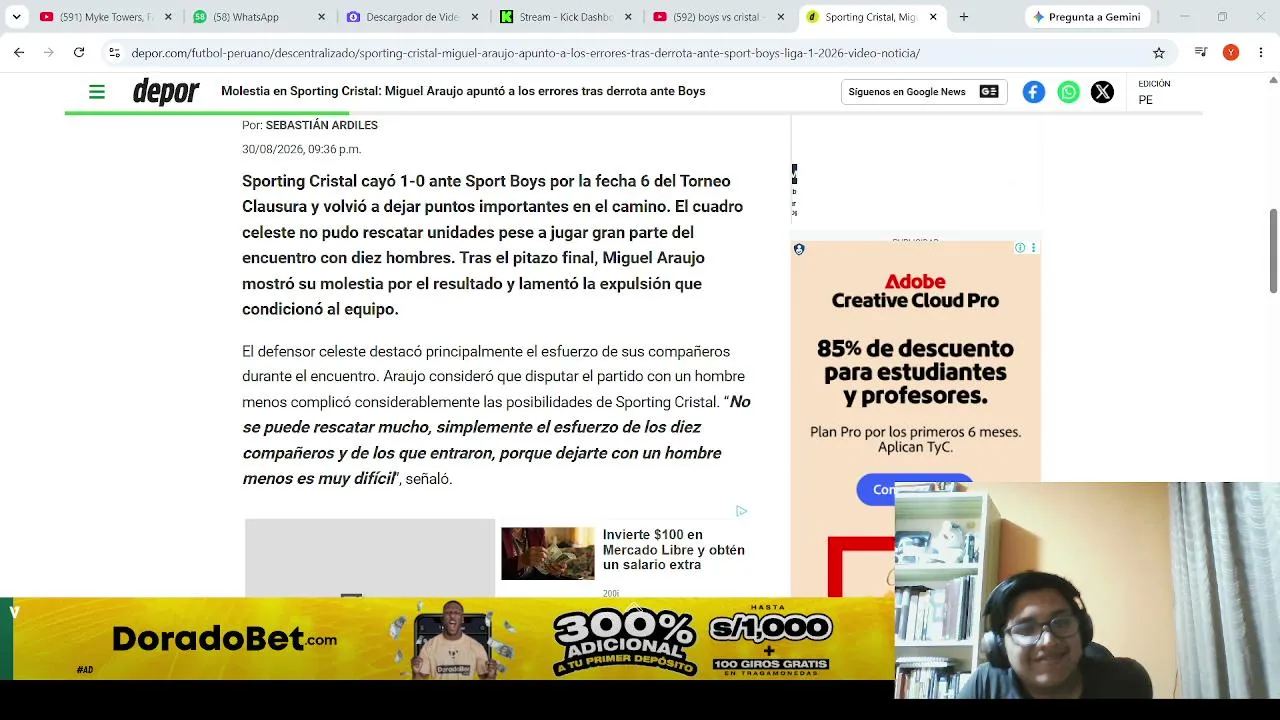Screen dimensions: 1280x720
Task: View site information for depor.com
Action: point(114,53)
